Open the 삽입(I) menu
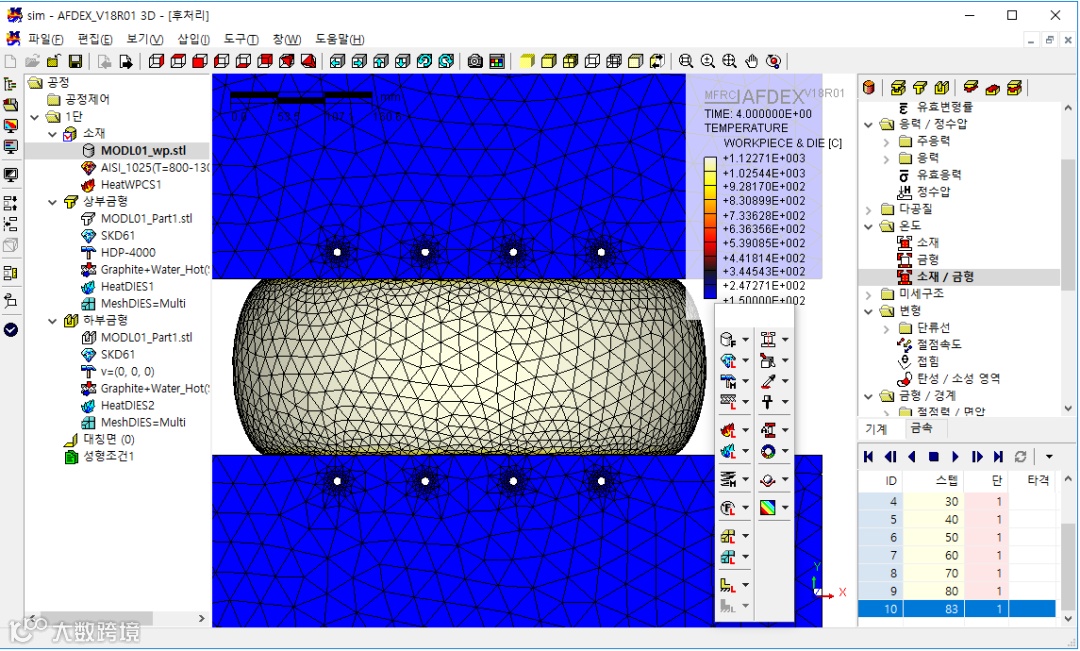 click(194, 39)
